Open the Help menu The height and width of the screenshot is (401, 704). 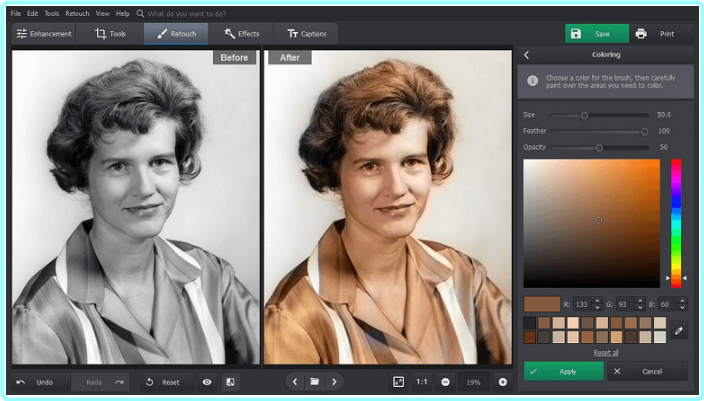(123, 13)
